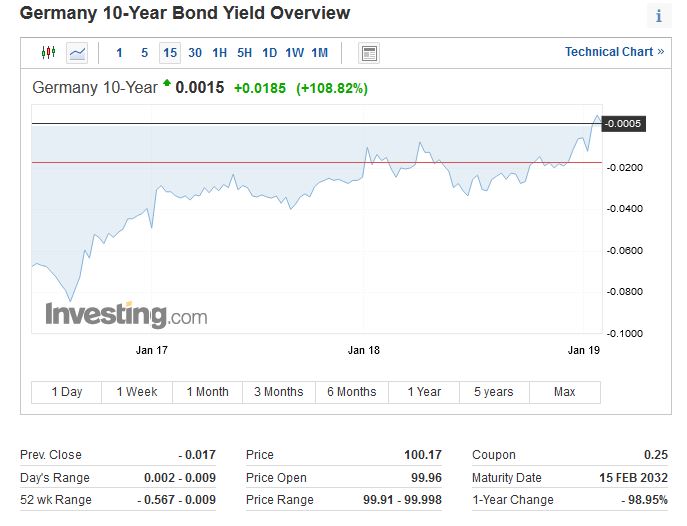Select the area chart type icon
Viewport: 687px width, 526px height.
(x=77, y=53)
